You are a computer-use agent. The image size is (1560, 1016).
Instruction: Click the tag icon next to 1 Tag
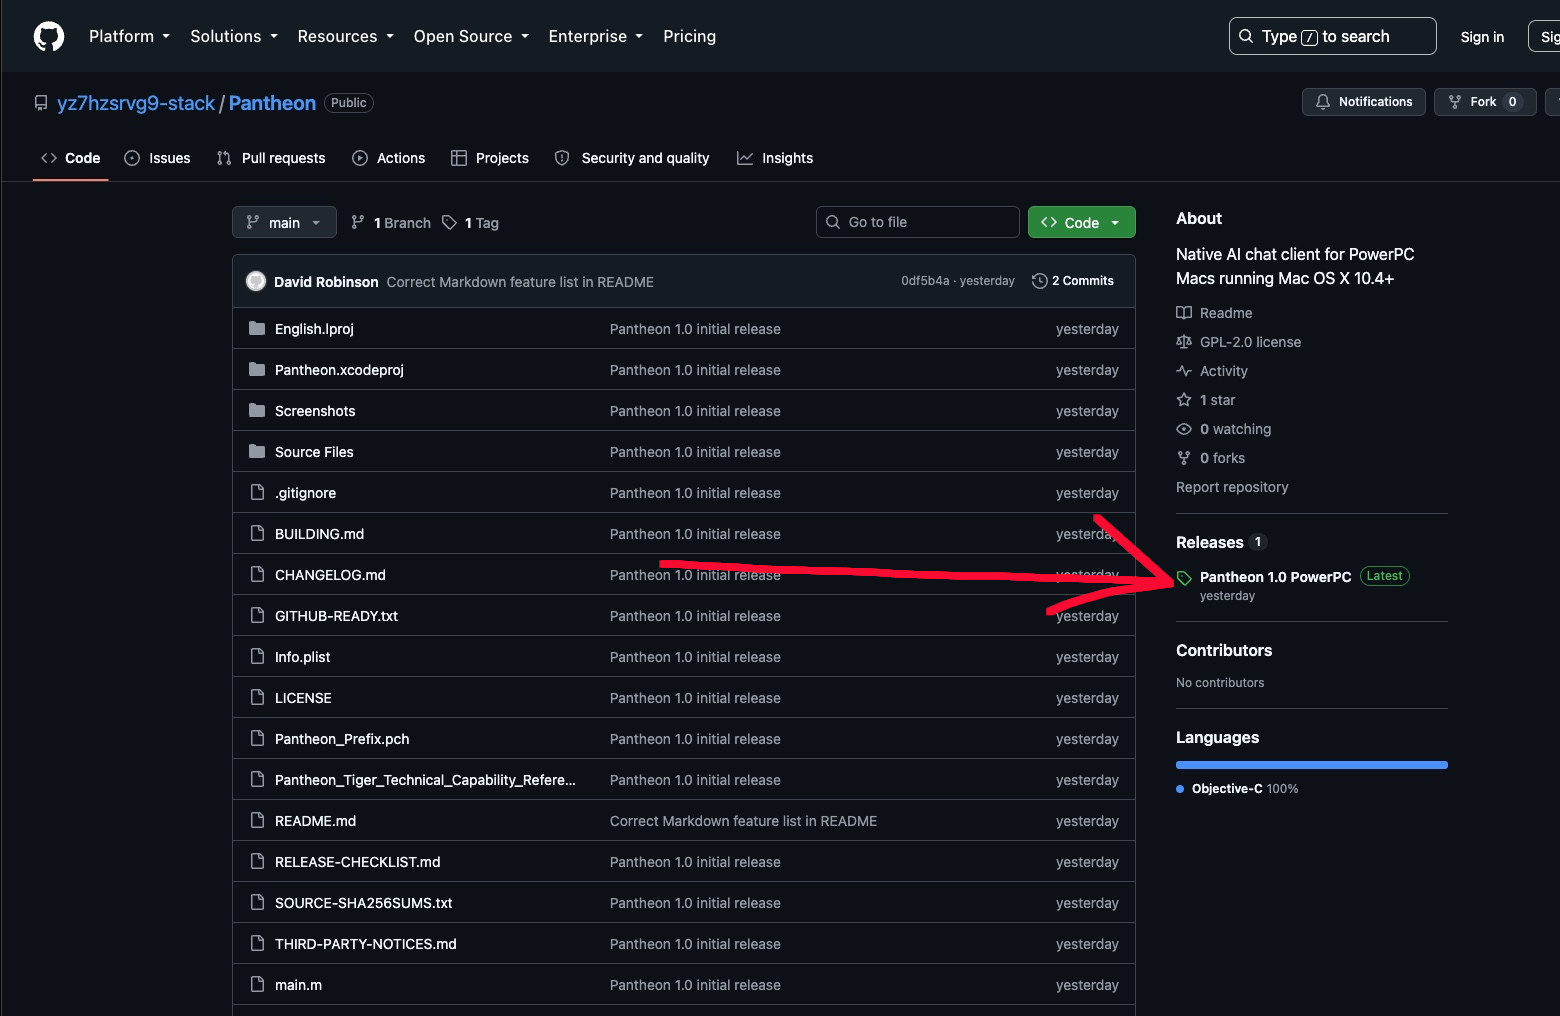point(450,222)
